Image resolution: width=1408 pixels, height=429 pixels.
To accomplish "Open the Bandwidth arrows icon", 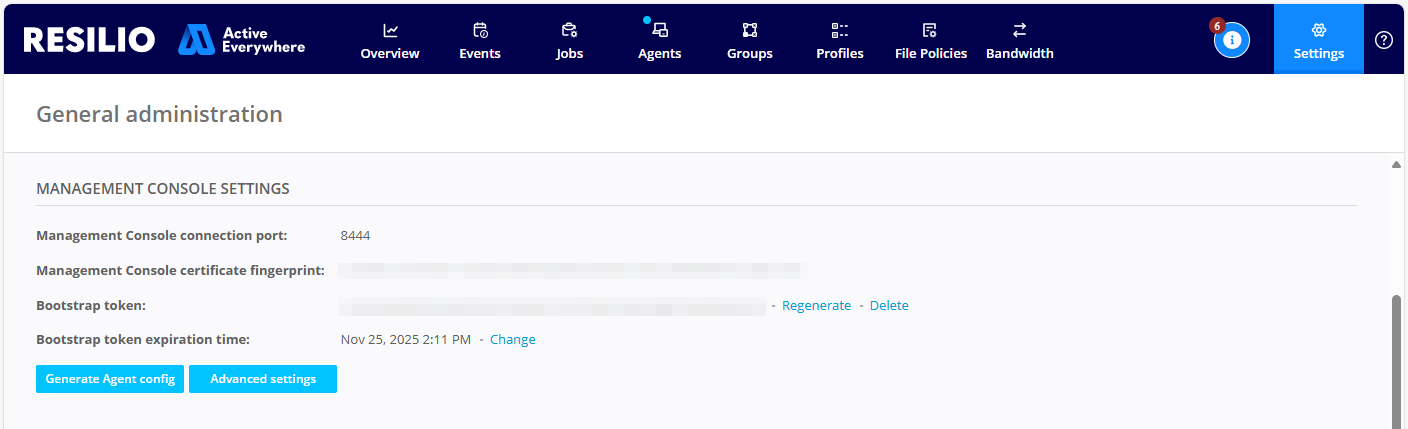I will pyautogui.click(x=1019, y=30).
